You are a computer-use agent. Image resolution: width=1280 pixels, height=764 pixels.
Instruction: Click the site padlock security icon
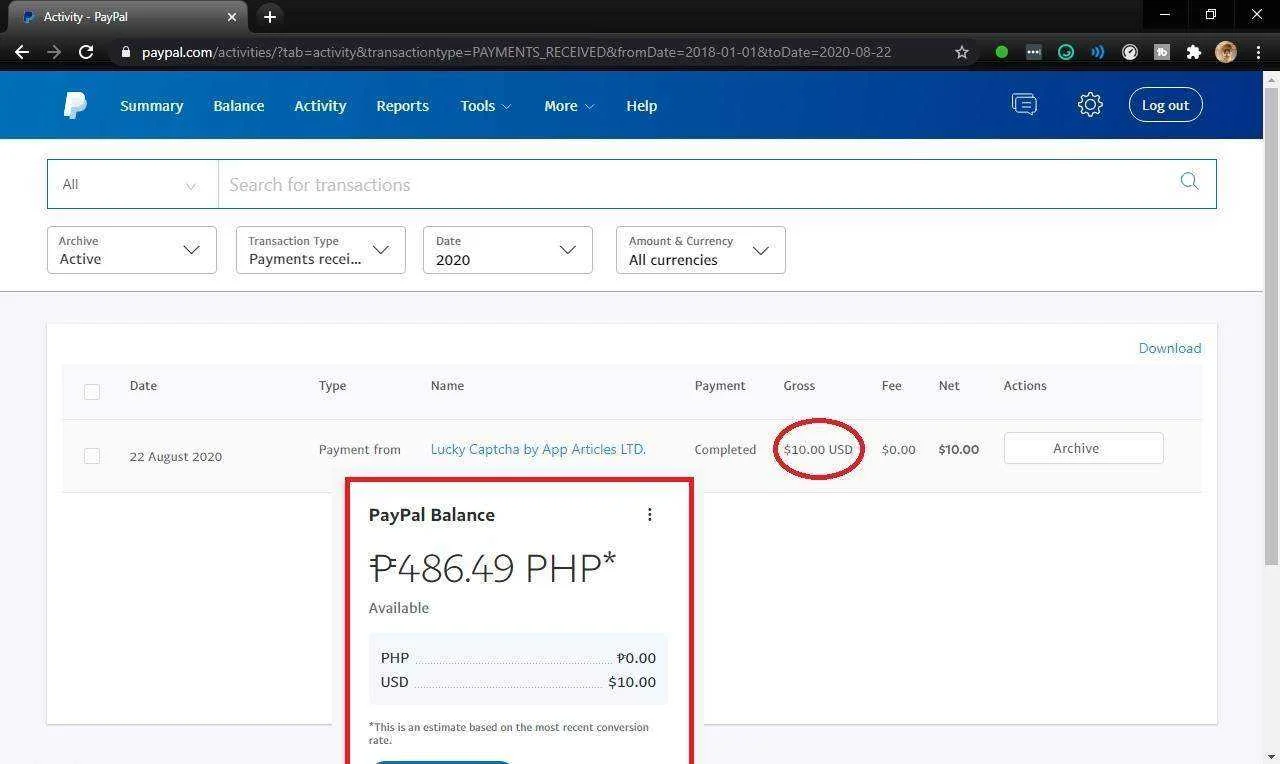[x=125, y=52]
